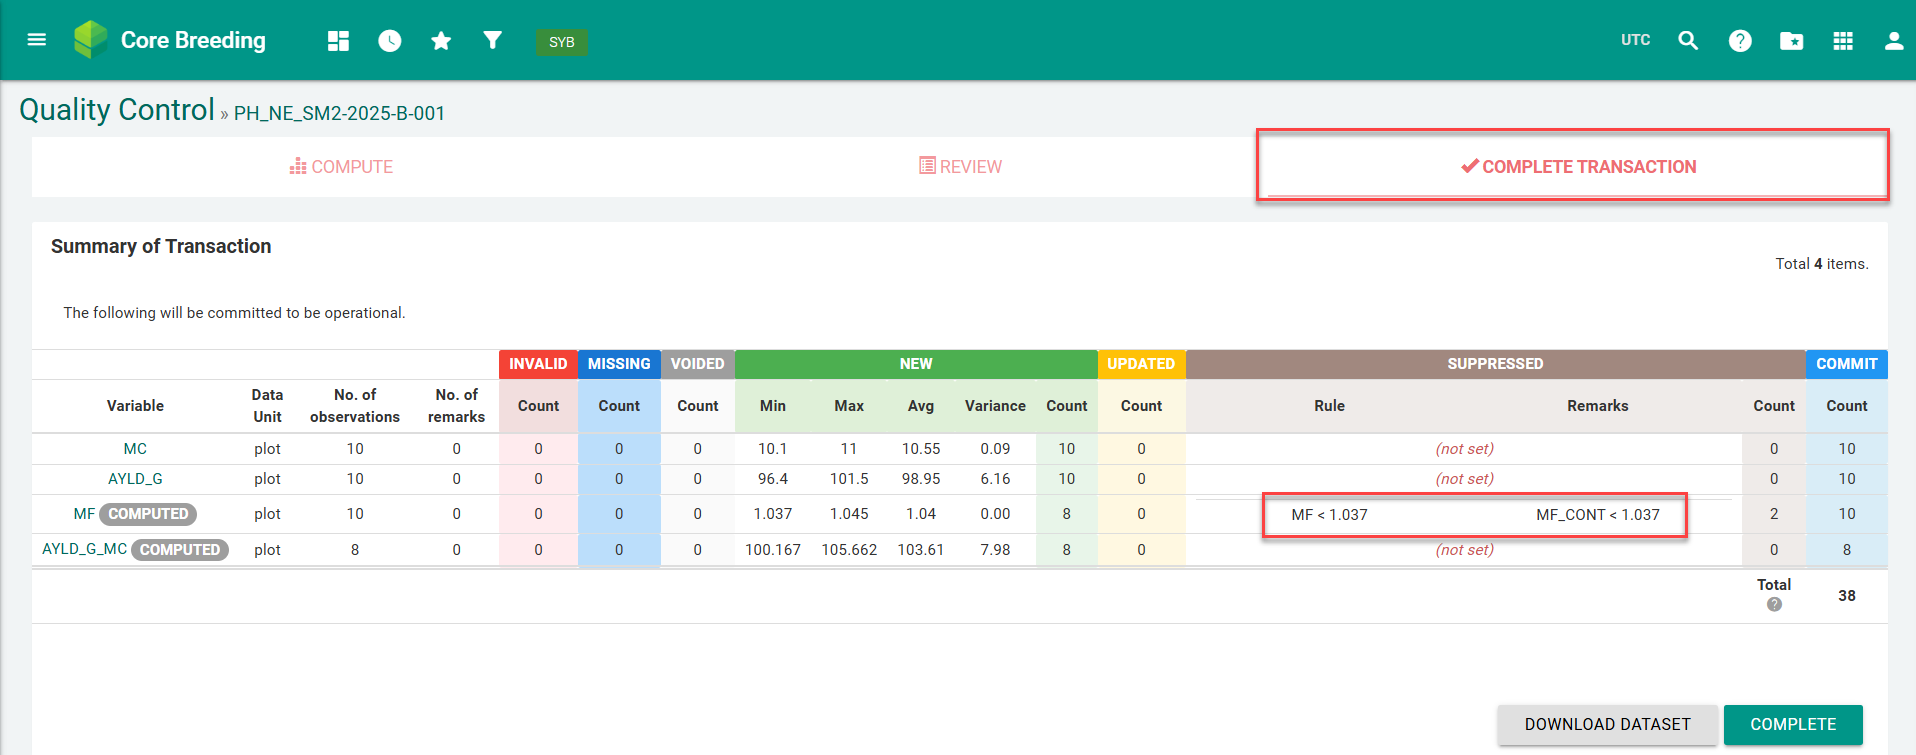Click the UTC timezone label
Screen dimensions: 1916x755
pyautogui.click(x=1635, y=40)
